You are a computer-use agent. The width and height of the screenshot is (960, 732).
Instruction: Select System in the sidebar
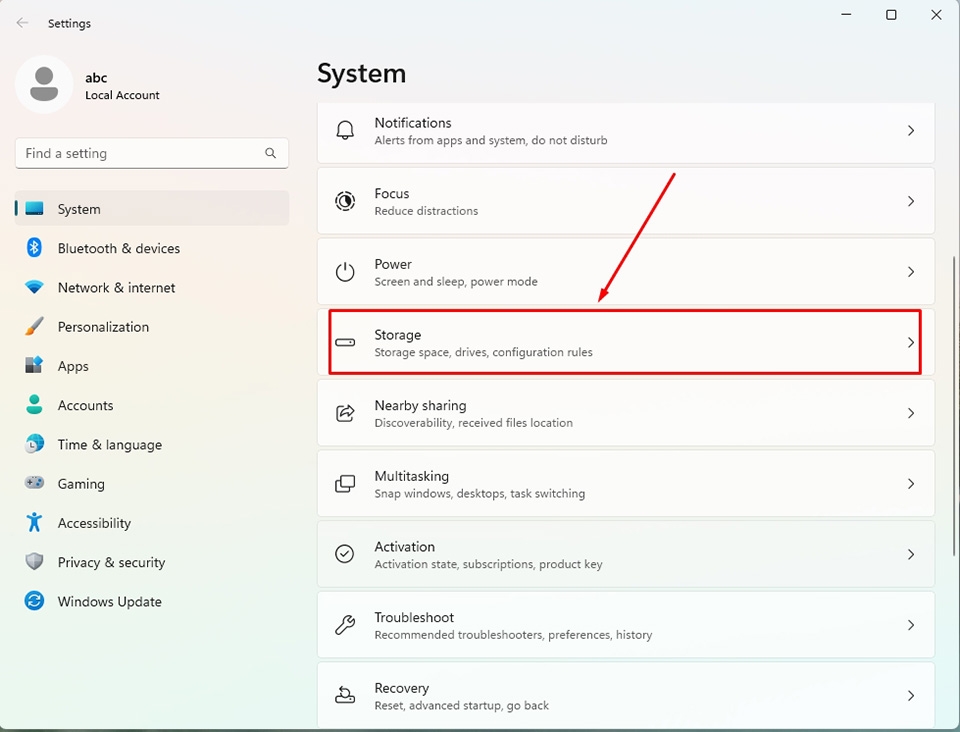(x=152, y=209)
